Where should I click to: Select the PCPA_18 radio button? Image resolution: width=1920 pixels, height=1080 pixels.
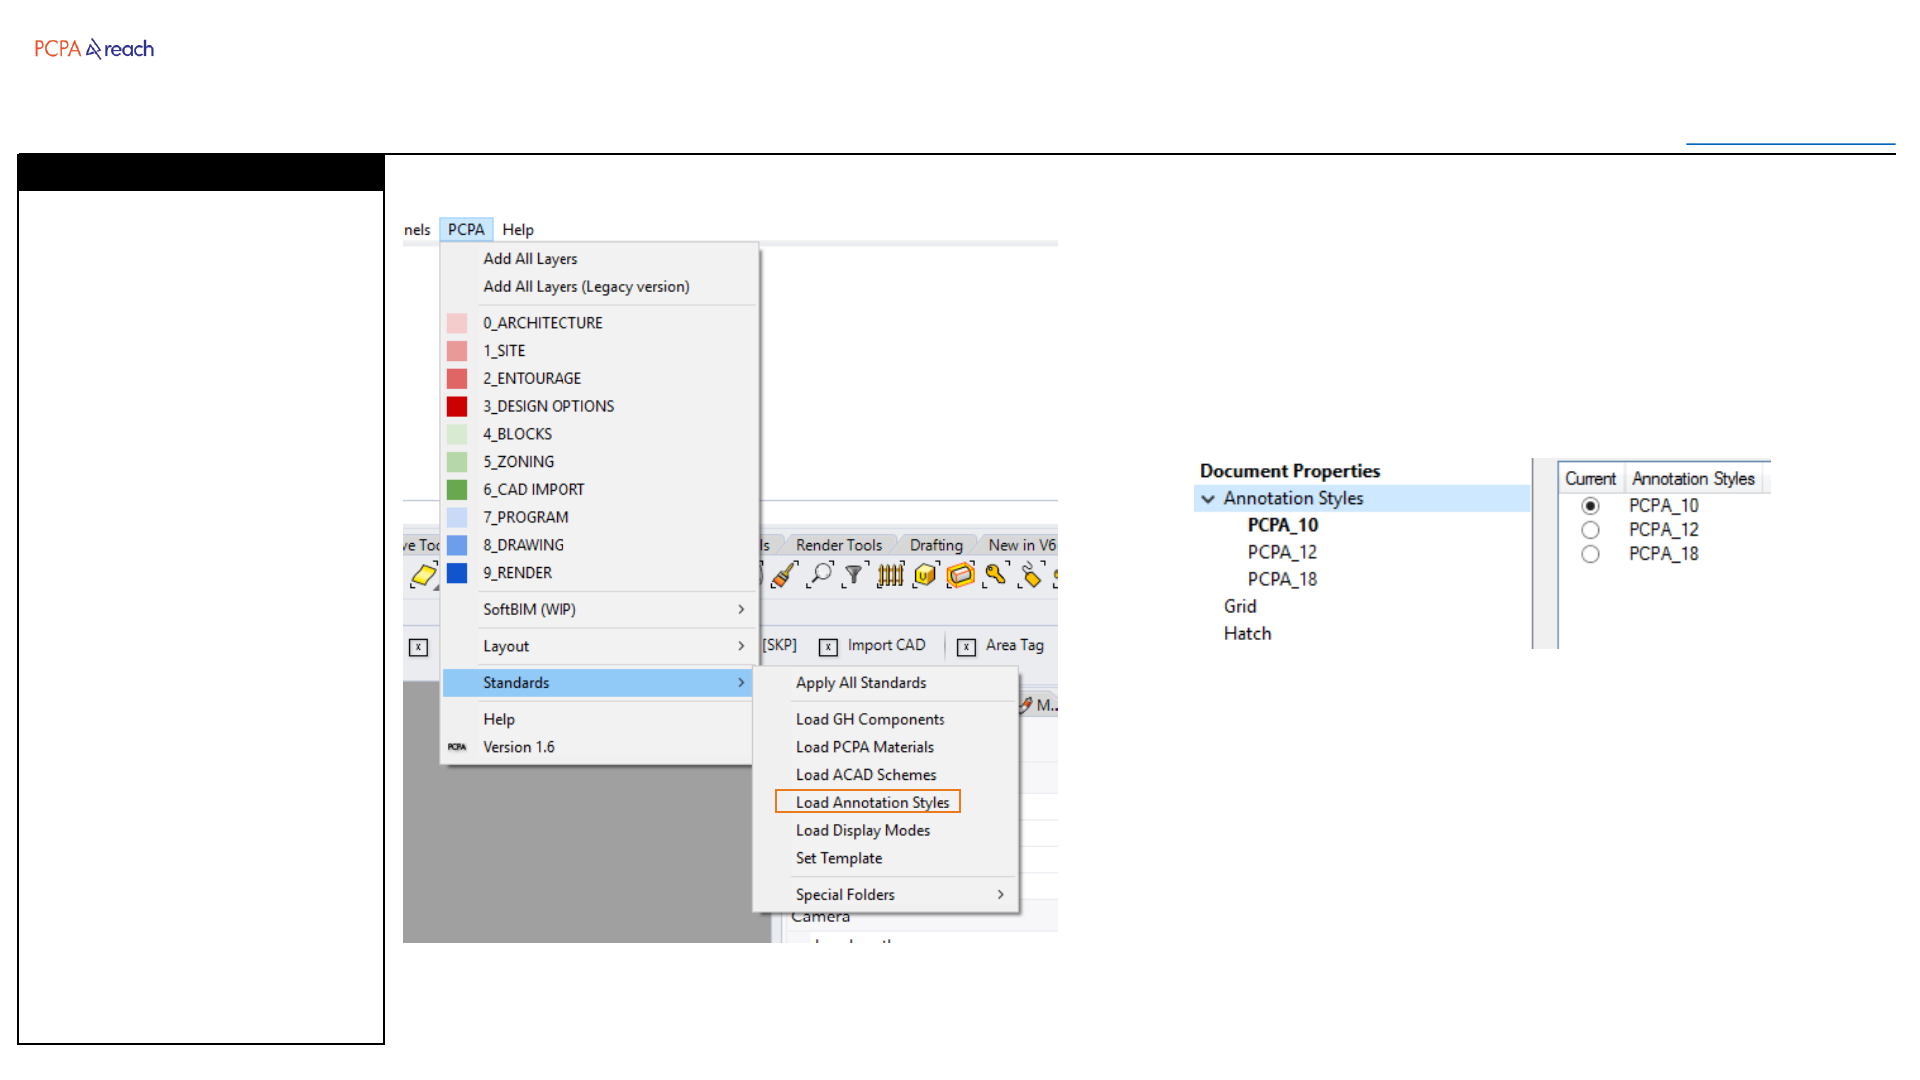tap(1590, 554)
